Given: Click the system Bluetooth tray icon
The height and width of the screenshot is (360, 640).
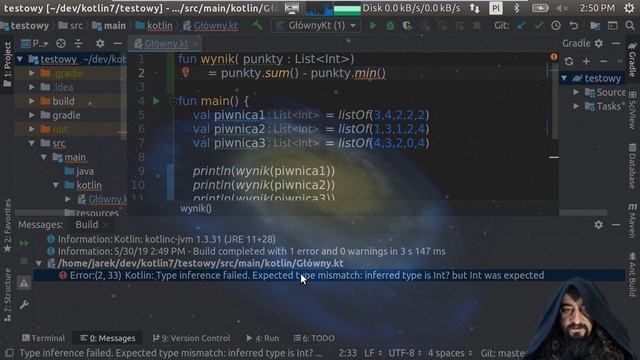Looking at the screenshot, I should (x=516, y=8).
